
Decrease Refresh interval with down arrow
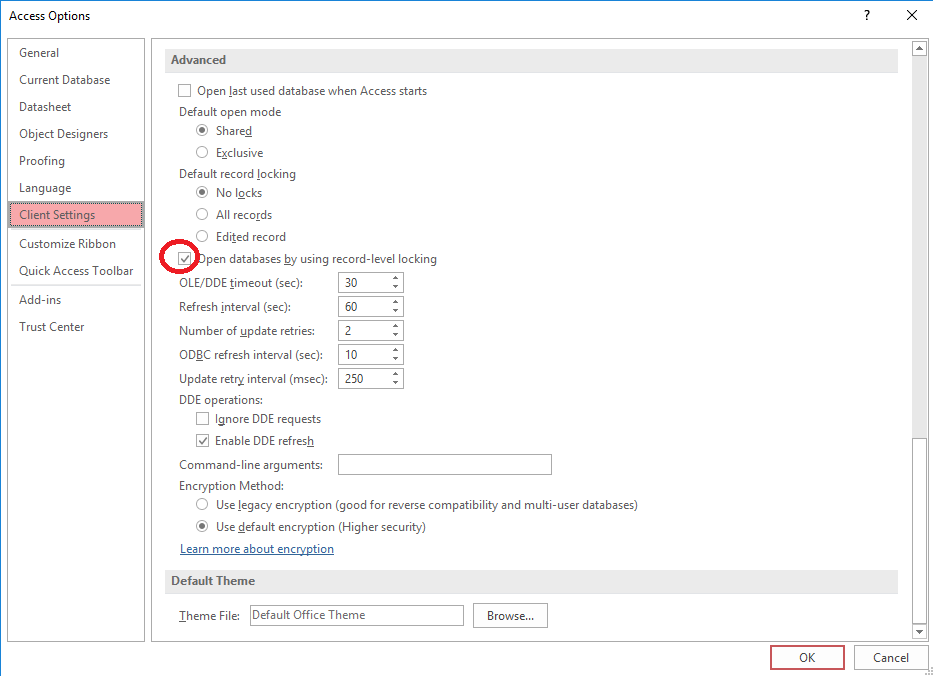point(395,311)
